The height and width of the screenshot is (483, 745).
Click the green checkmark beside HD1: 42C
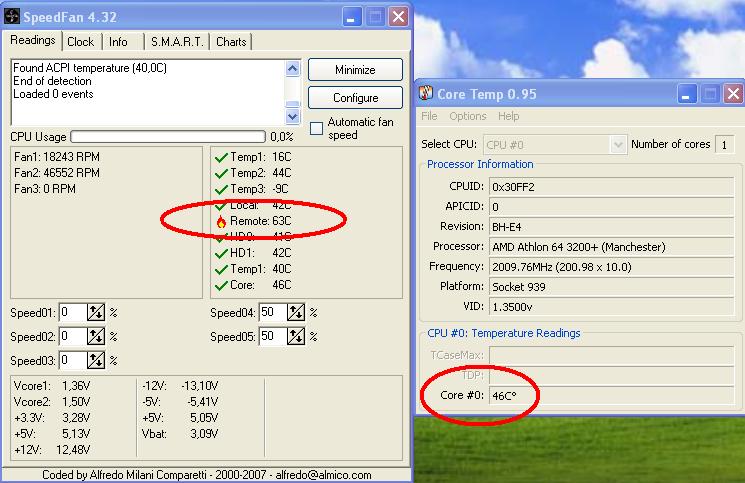point(221,254)
